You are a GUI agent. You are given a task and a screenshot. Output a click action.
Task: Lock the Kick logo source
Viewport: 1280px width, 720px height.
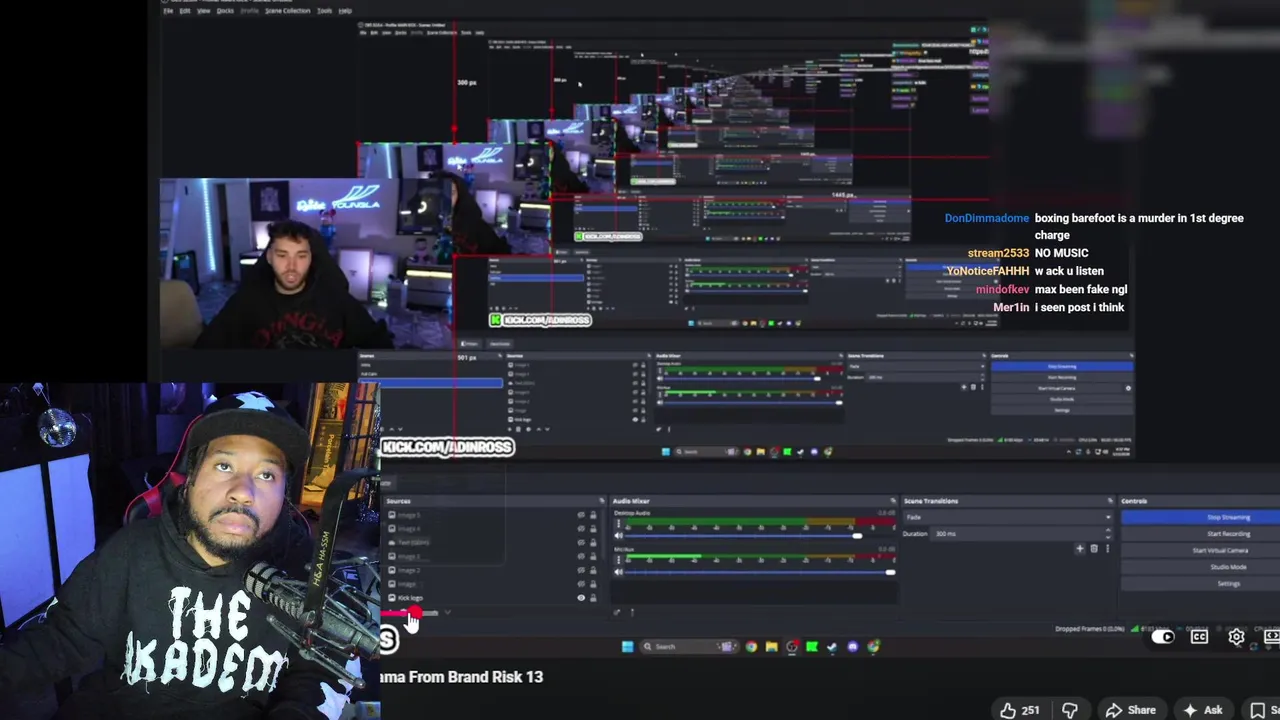[x=593, y=598]
